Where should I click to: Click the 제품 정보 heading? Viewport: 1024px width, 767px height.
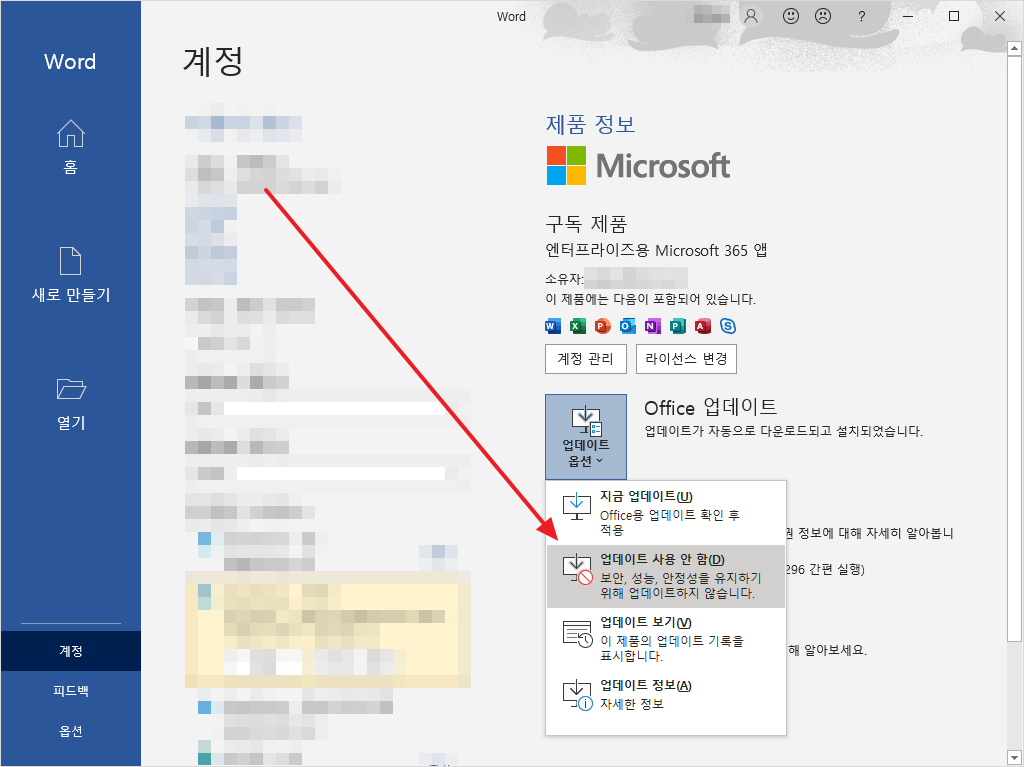(x=590, y=124)
